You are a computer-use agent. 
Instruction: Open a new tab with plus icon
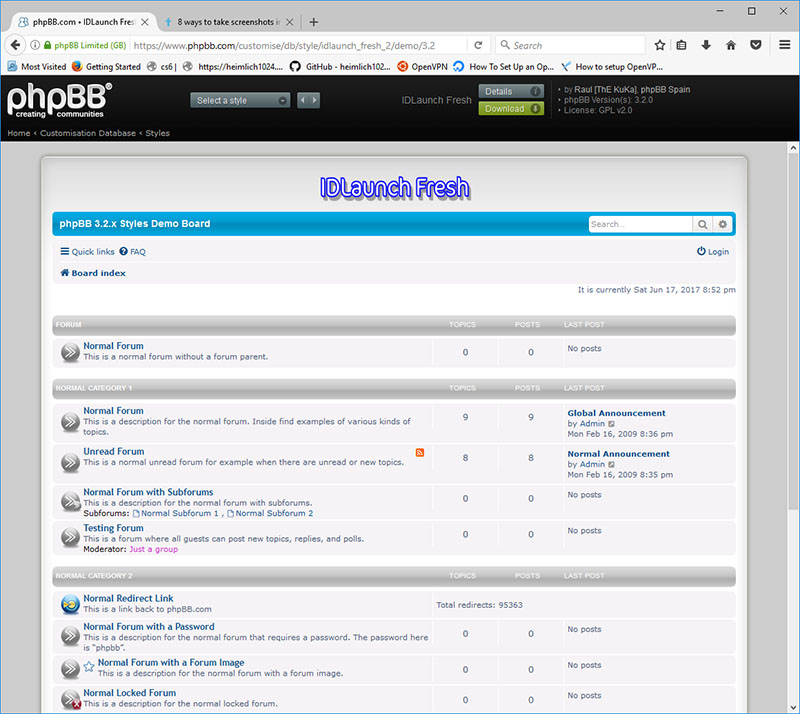(314, 22)
